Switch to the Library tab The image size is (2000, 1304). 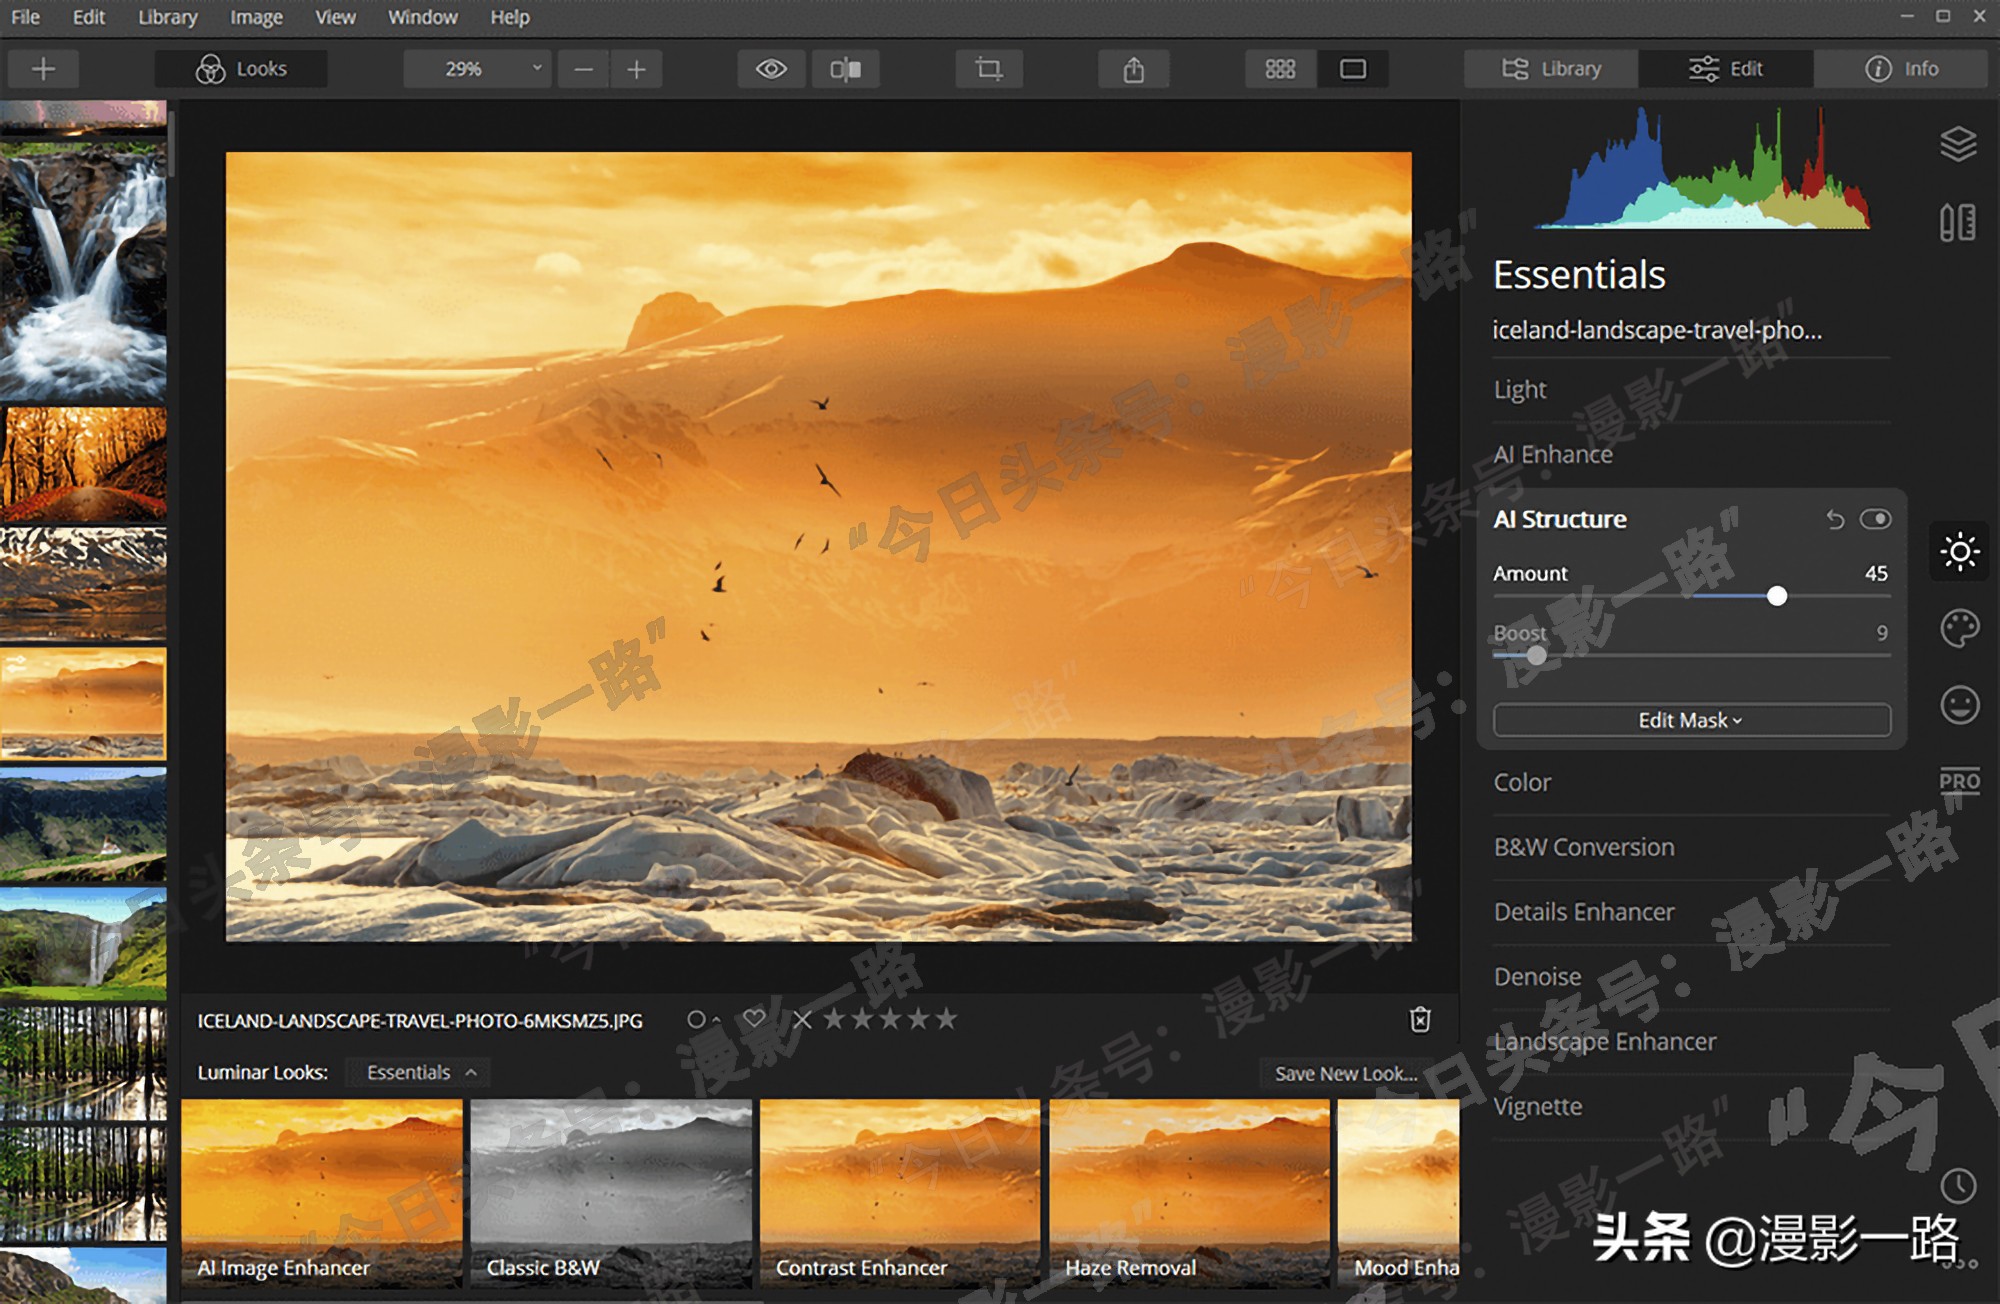[1551, 69]
